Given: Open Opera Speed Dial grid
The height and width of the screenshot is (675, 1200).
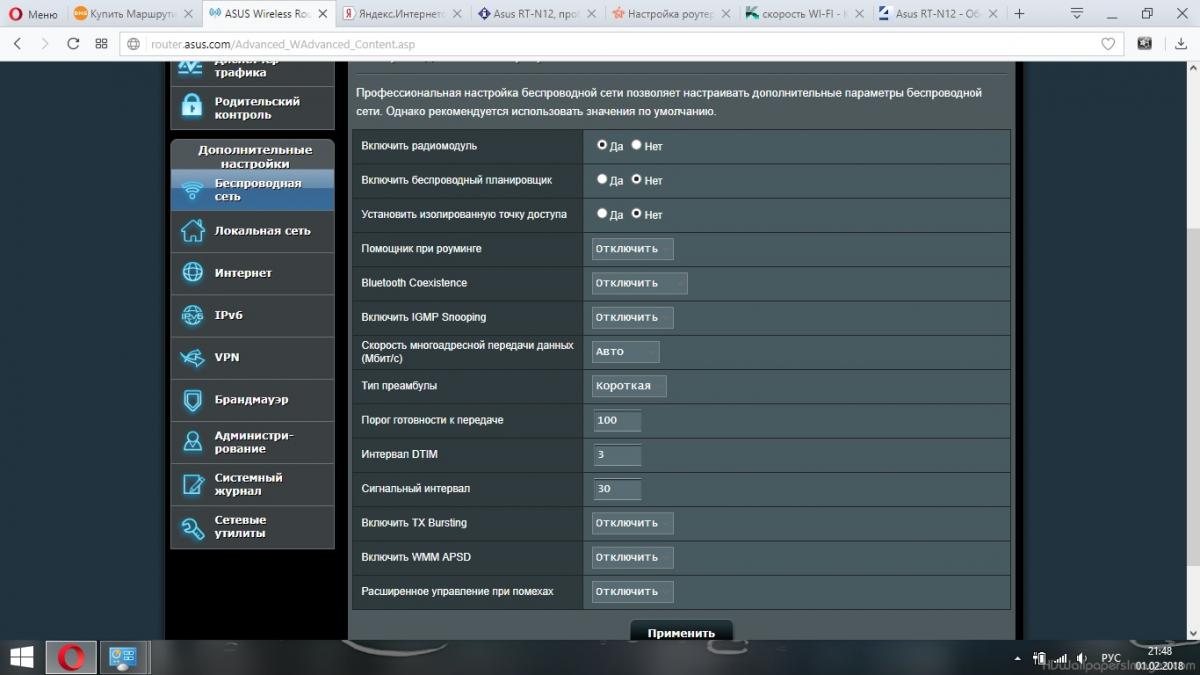Looking at the screenshot, I should coord(101,44).
